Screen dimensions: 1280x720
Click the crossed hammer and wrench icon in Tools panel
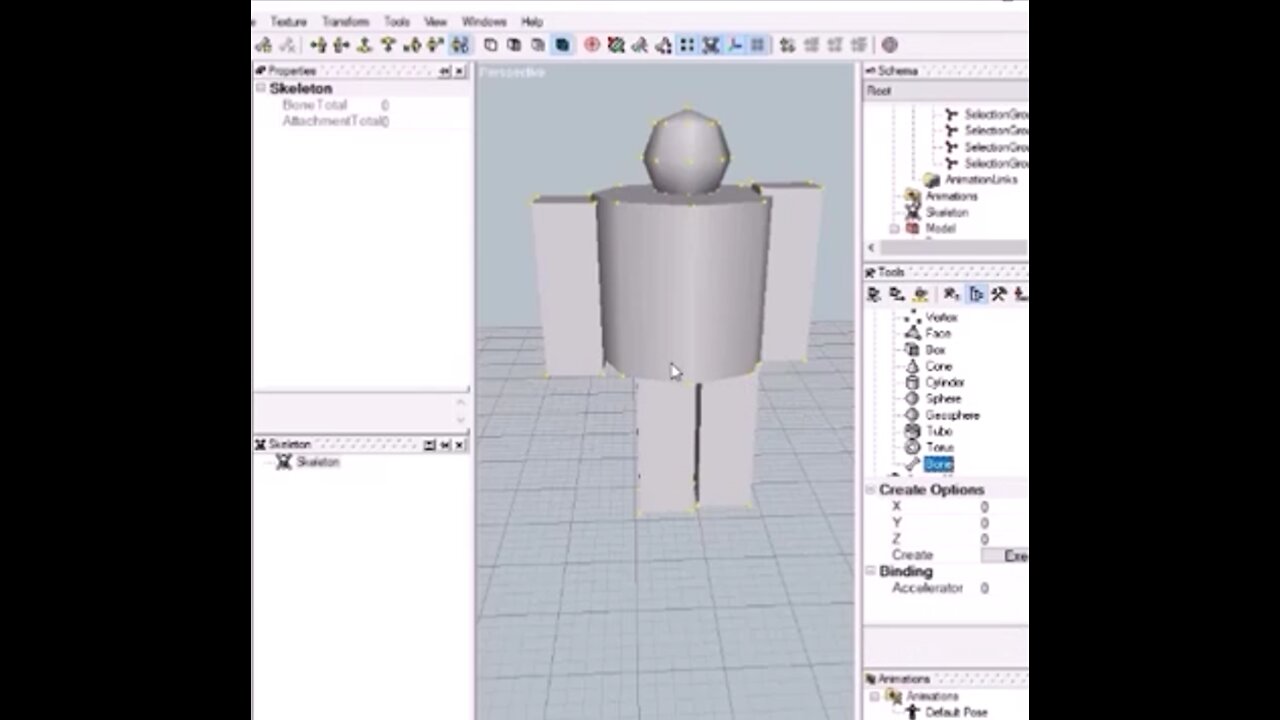998,294
